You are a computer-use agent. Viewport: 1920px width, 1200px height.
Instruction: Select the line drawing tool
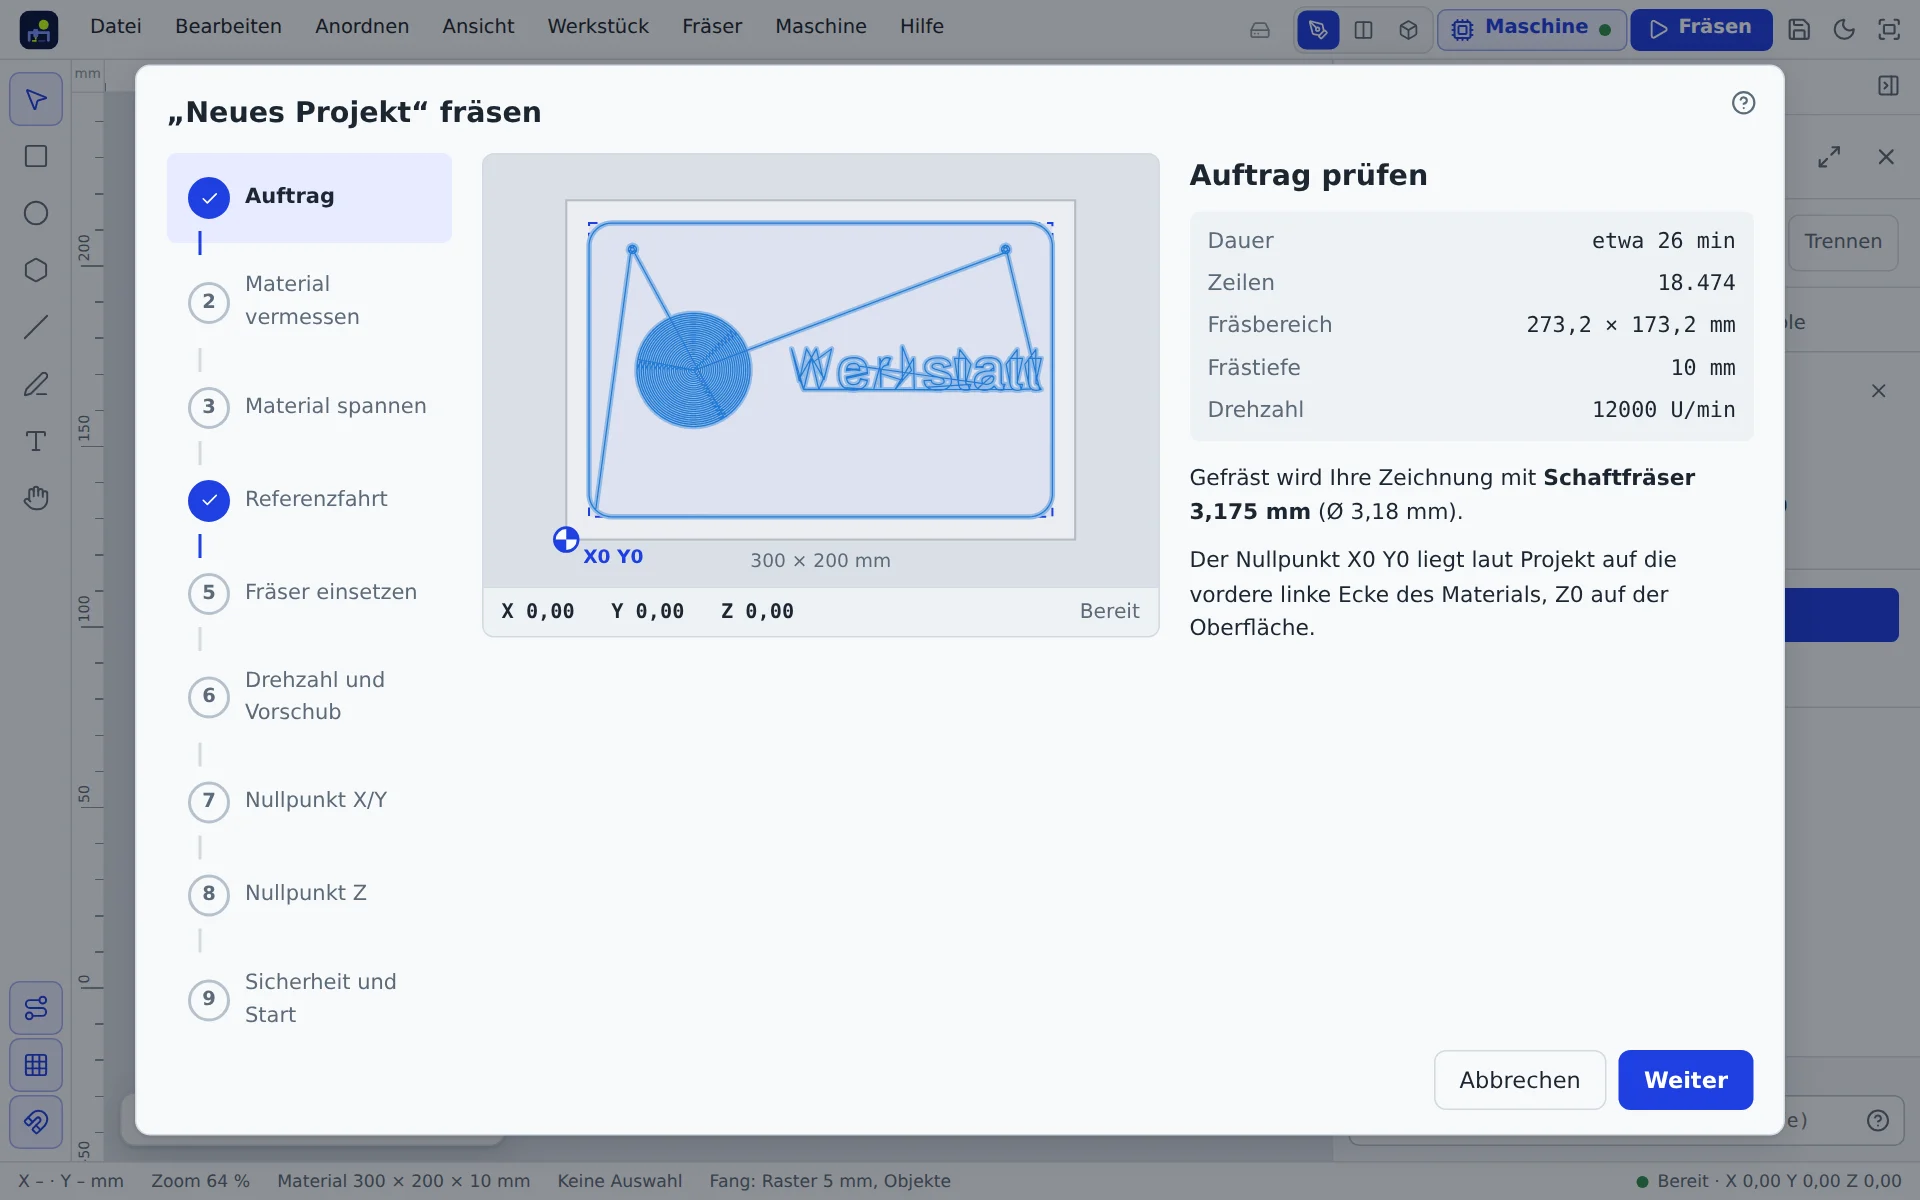coord(36,327)
